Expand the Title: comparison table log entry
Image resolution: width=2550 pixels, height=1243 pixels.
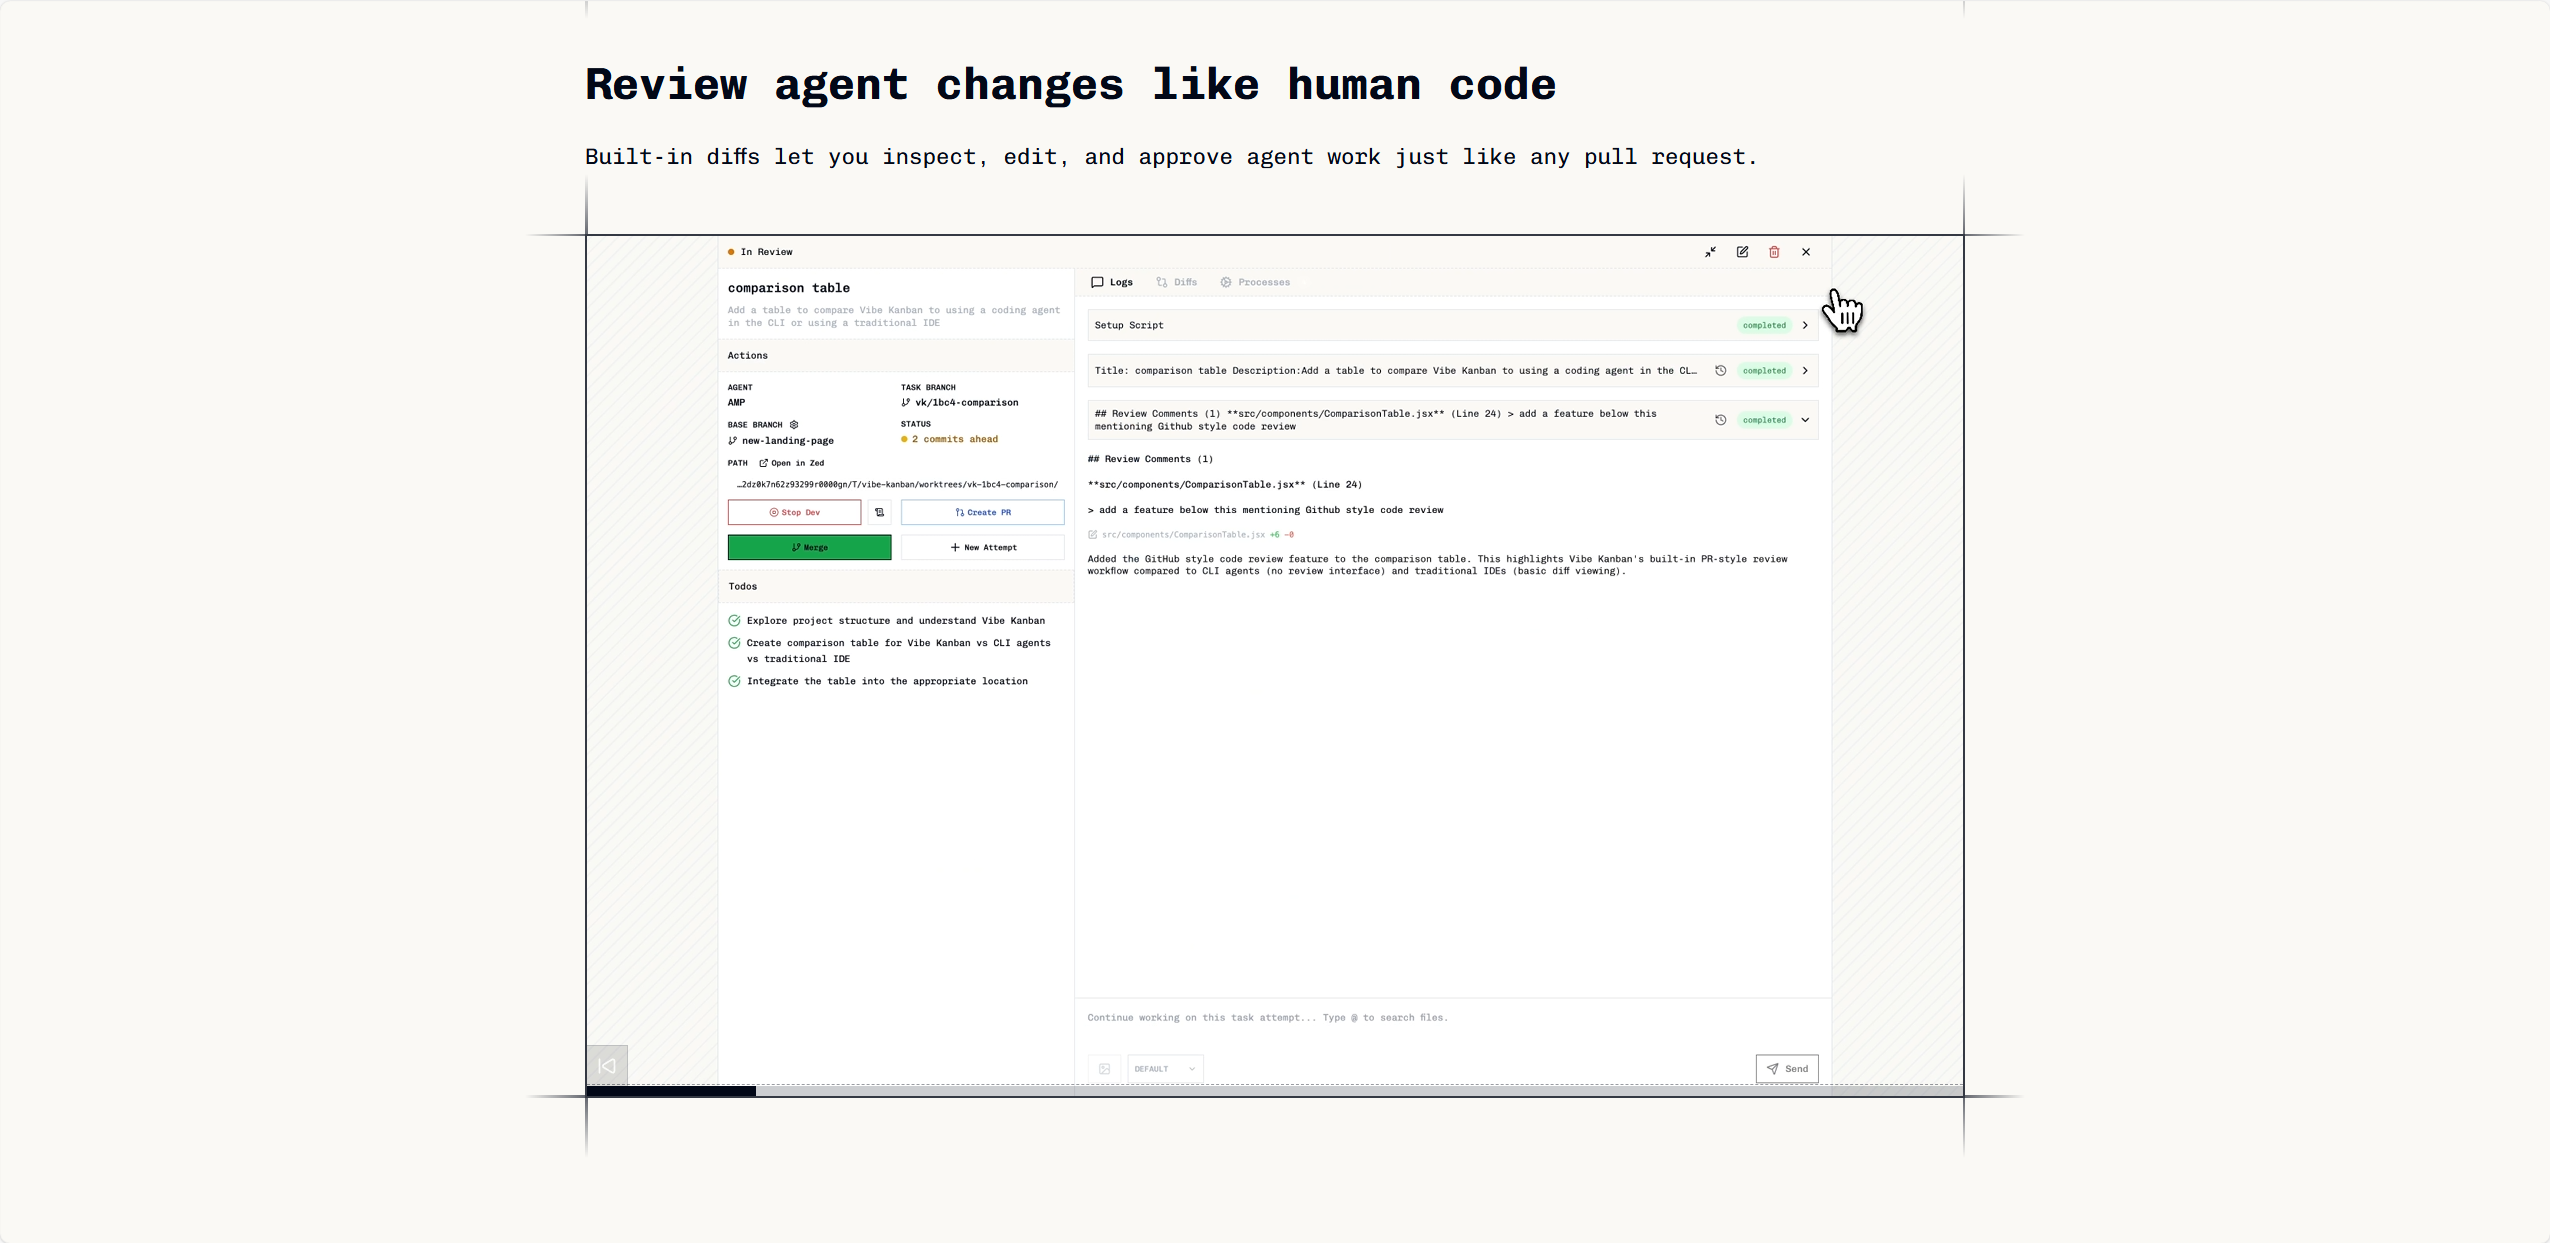coord(1805,371)
